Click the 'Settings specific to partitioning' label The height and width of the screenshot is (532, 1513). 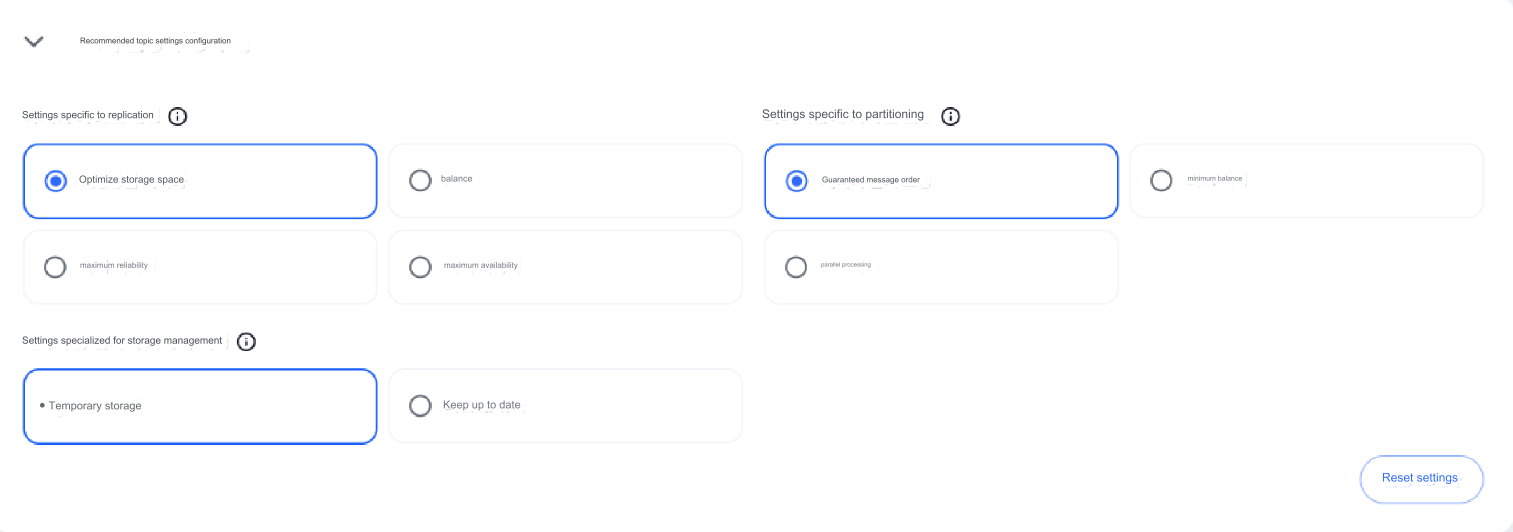(842, 115)
